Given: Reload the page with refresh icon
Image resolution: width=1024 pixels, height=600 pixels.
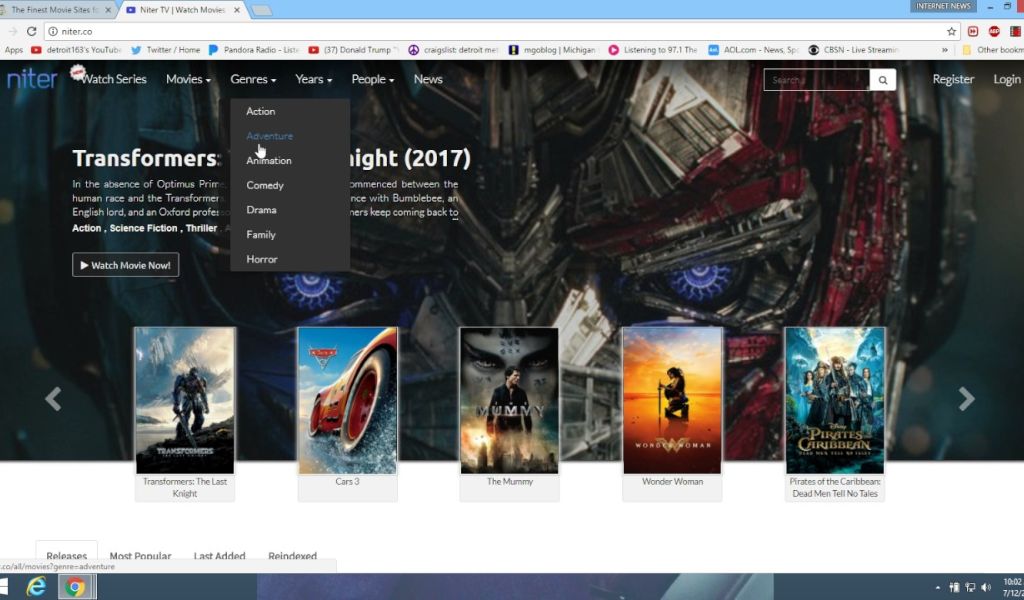Looking at the screenshot, I should [31, 31].
